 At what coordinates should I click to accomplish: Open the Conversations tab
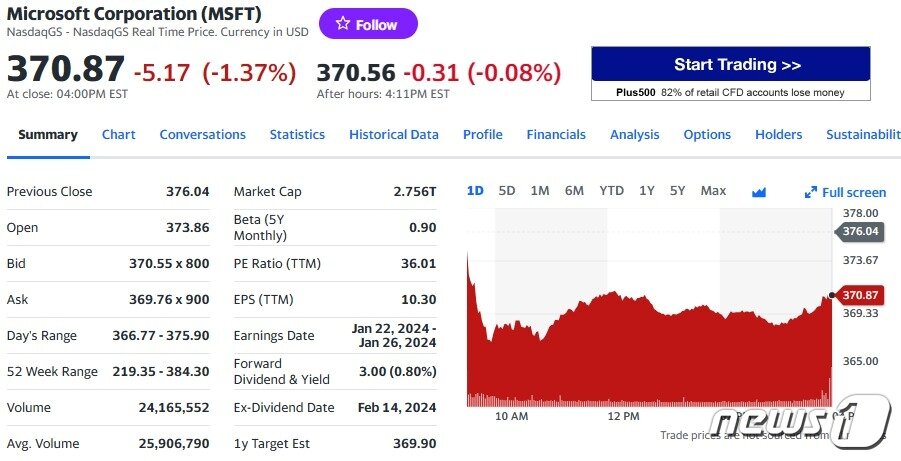point(202,135)
